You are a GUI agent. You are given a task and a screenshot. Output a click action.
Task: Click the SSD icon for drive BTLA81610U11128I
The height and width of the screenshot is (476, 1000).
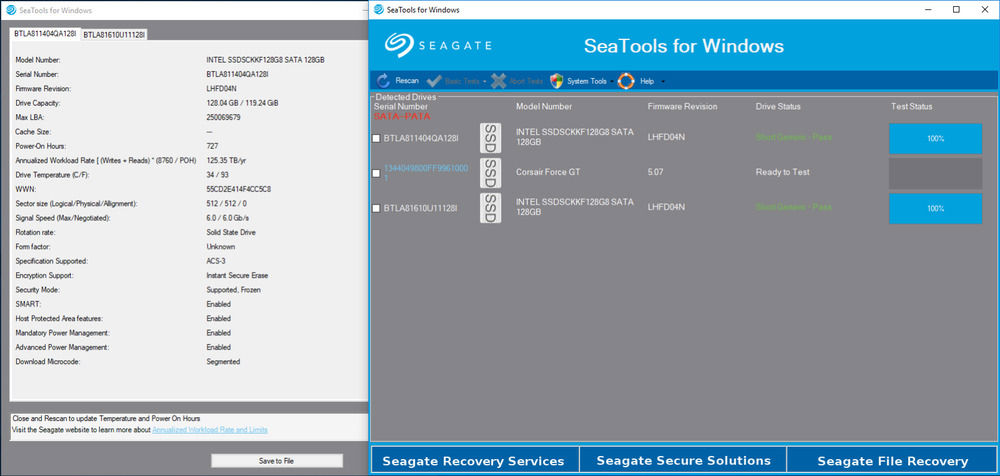(490, 208)
